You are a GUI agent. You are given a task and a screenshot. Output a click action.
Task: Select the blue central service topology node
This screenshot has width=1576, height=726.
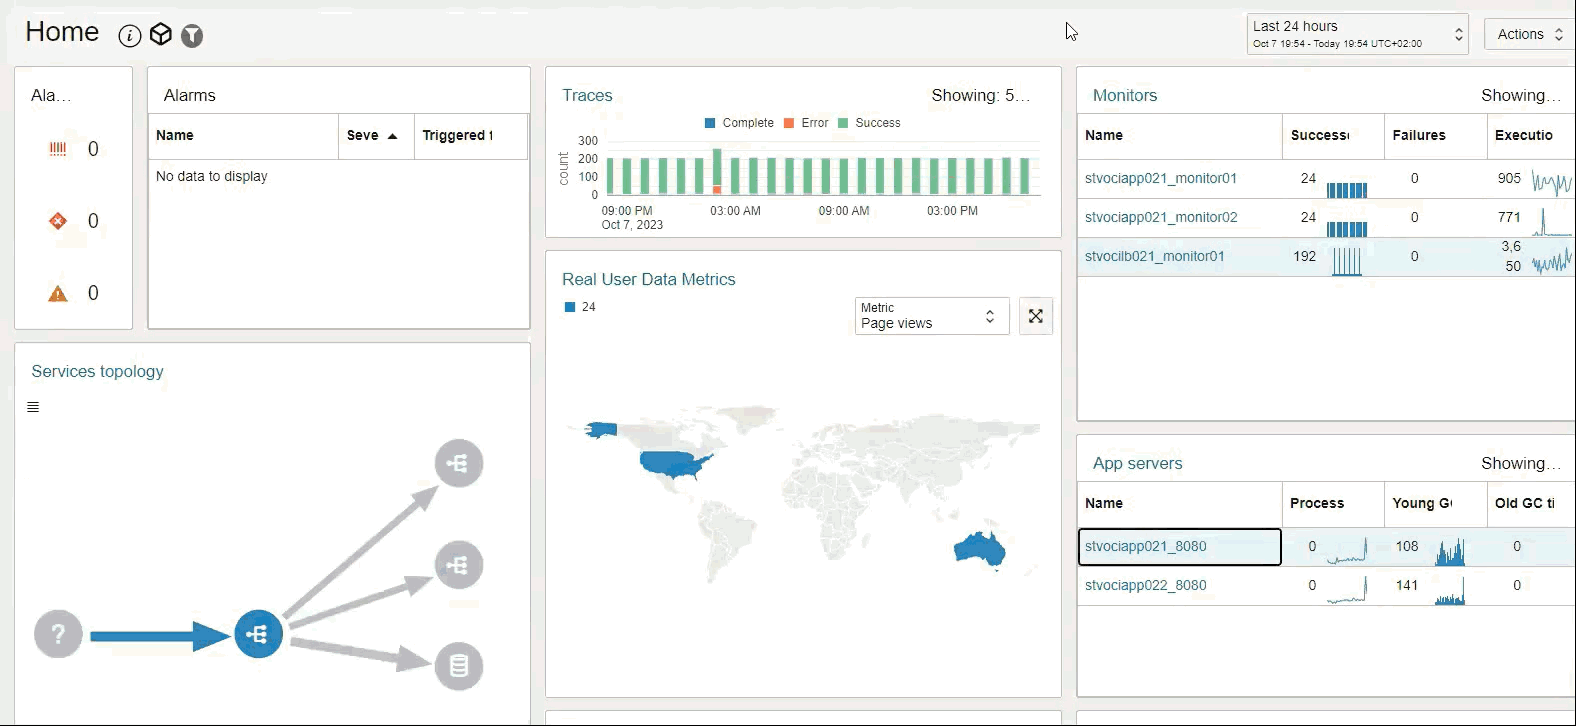pos(258,634)
